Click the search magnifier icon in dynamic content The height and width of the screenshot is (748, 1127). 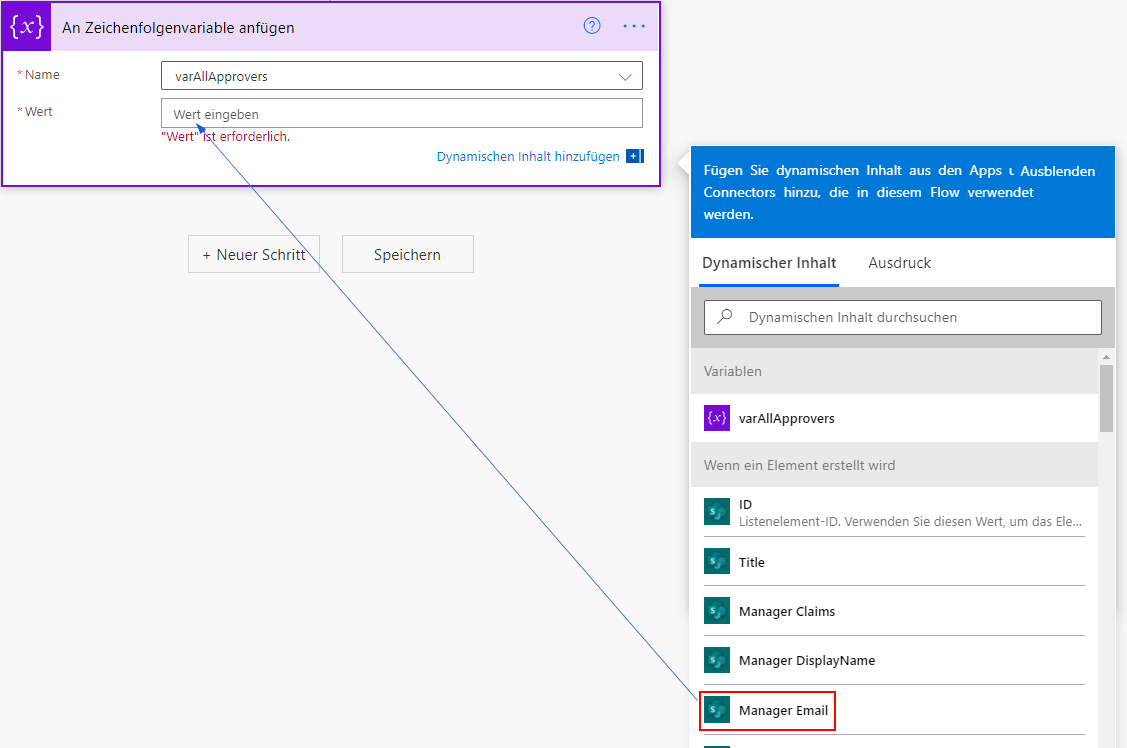[x=725, y=316]
